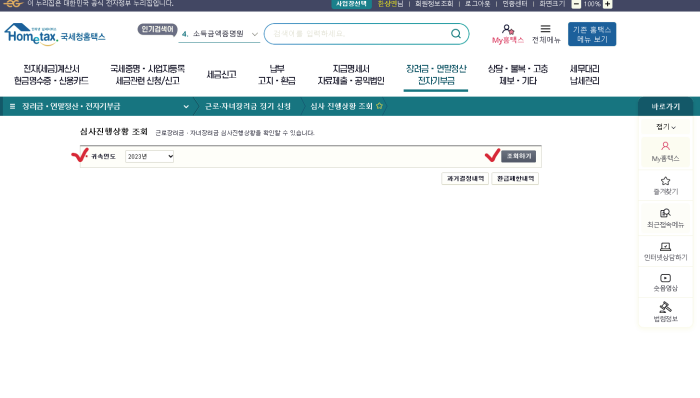Open 납부 고지·환급 menu

[277, 75]
